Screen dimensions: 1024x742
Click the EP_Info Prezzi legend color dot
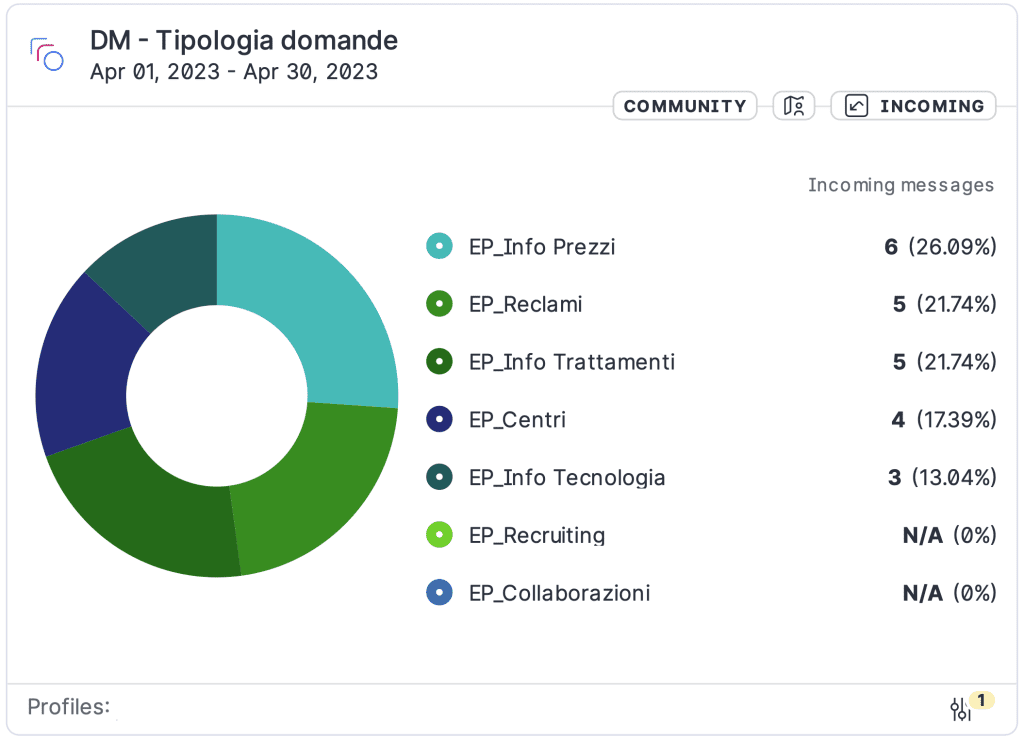440,246
